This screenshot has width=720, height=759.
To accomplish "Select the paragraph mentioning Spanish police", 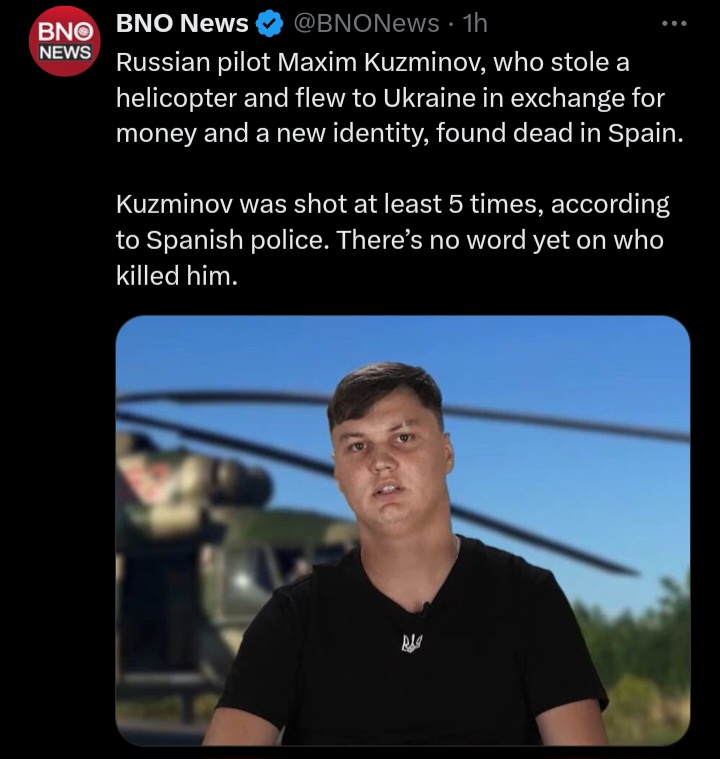I will pos(393,240).
